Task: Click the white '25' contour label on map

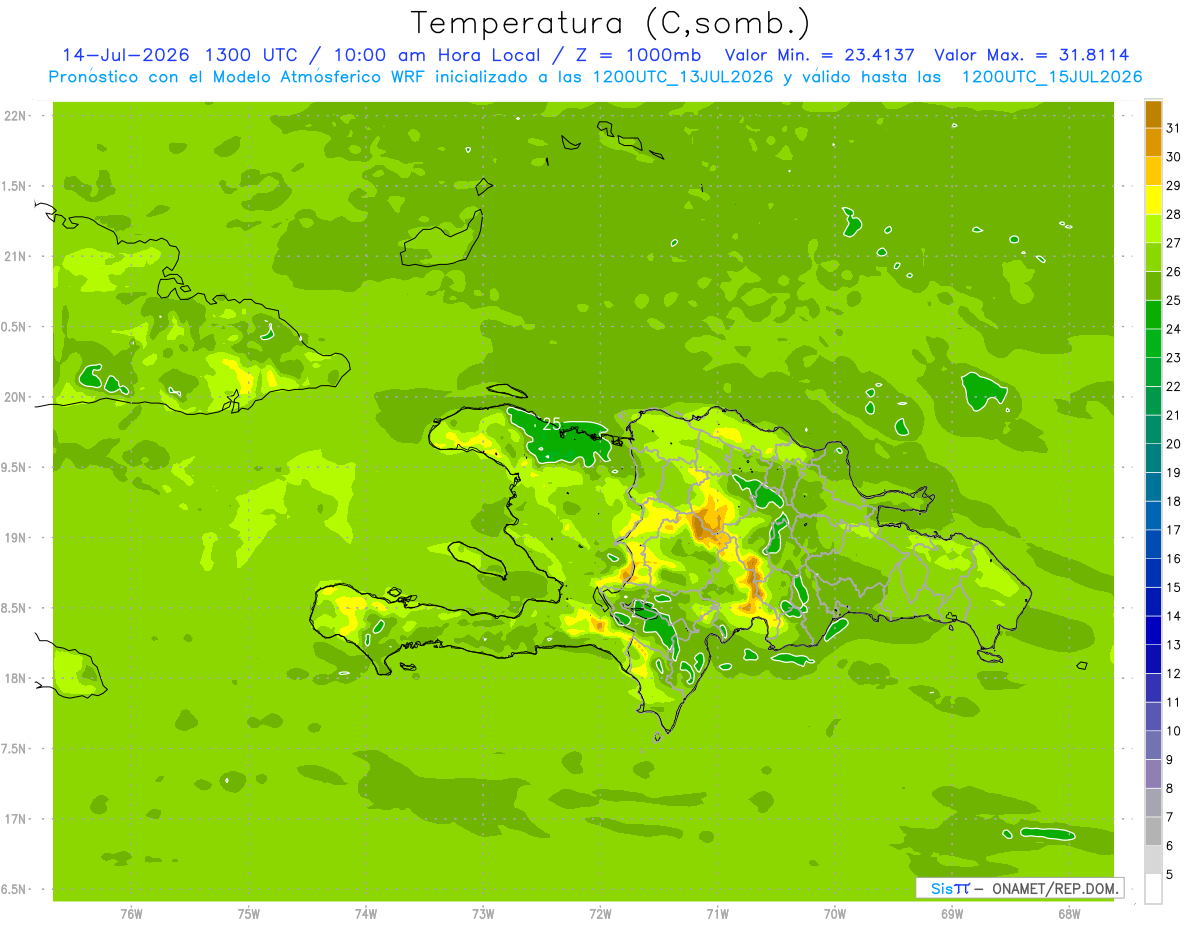Action: point(552,424)
